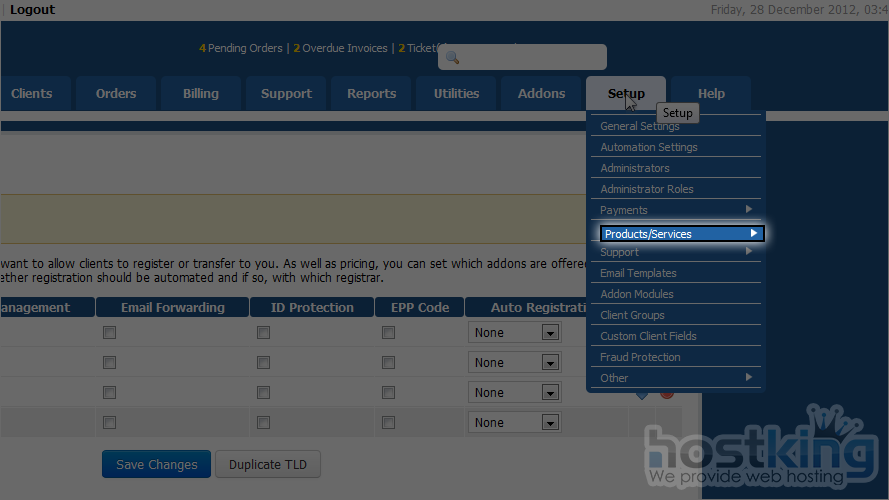This screenshot has height=500, width=889.
Task: Click the Payments submenu arrow
Action: [749, 210]
